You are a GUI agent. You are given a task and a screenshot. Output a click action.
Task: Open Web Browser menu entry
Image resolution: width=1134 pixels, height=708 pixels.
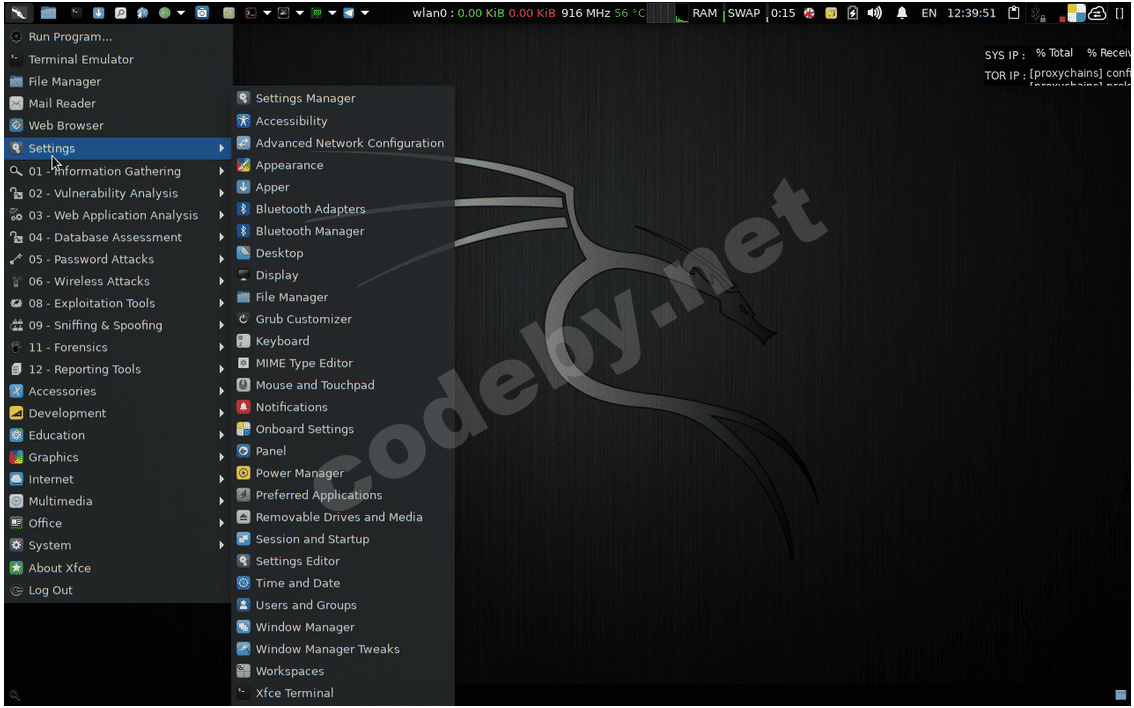(x=118, y=125)
